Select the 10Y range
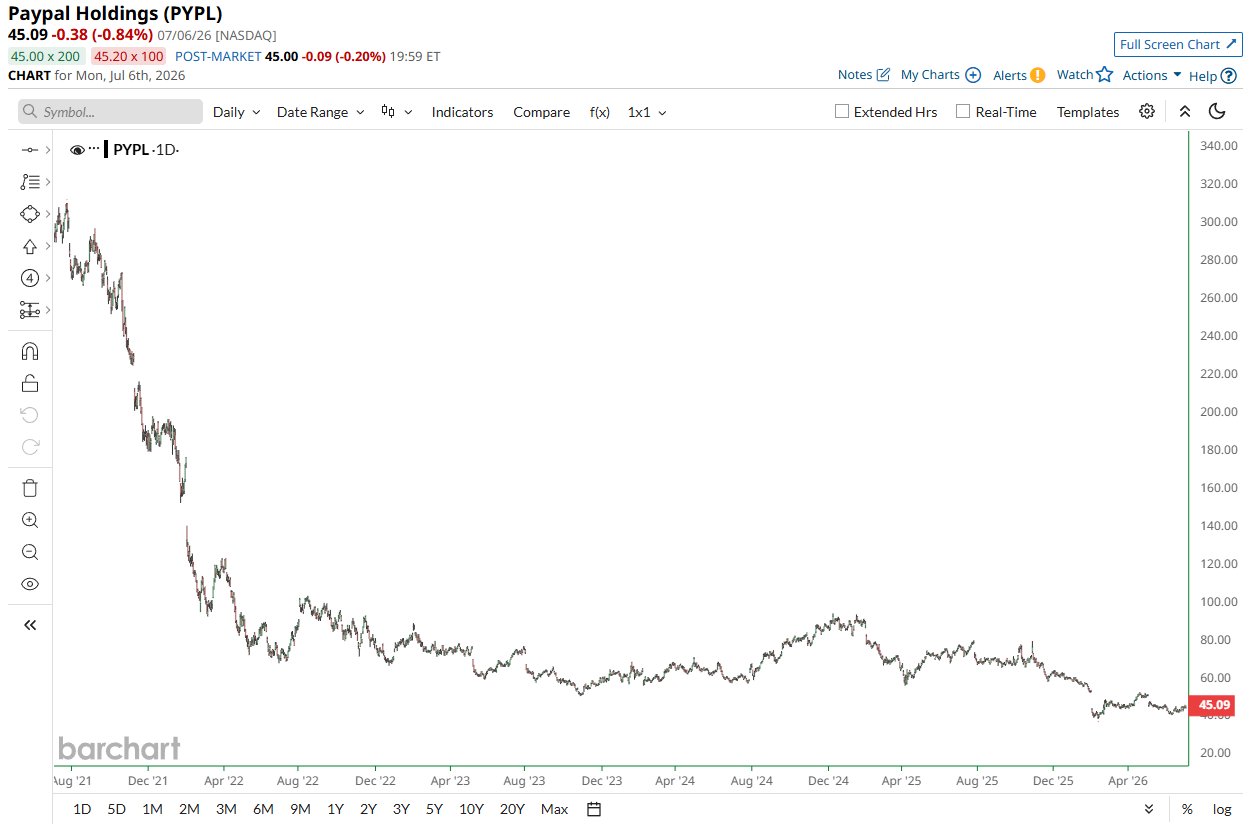The image size is (1251, 827). tap(471, 809)
